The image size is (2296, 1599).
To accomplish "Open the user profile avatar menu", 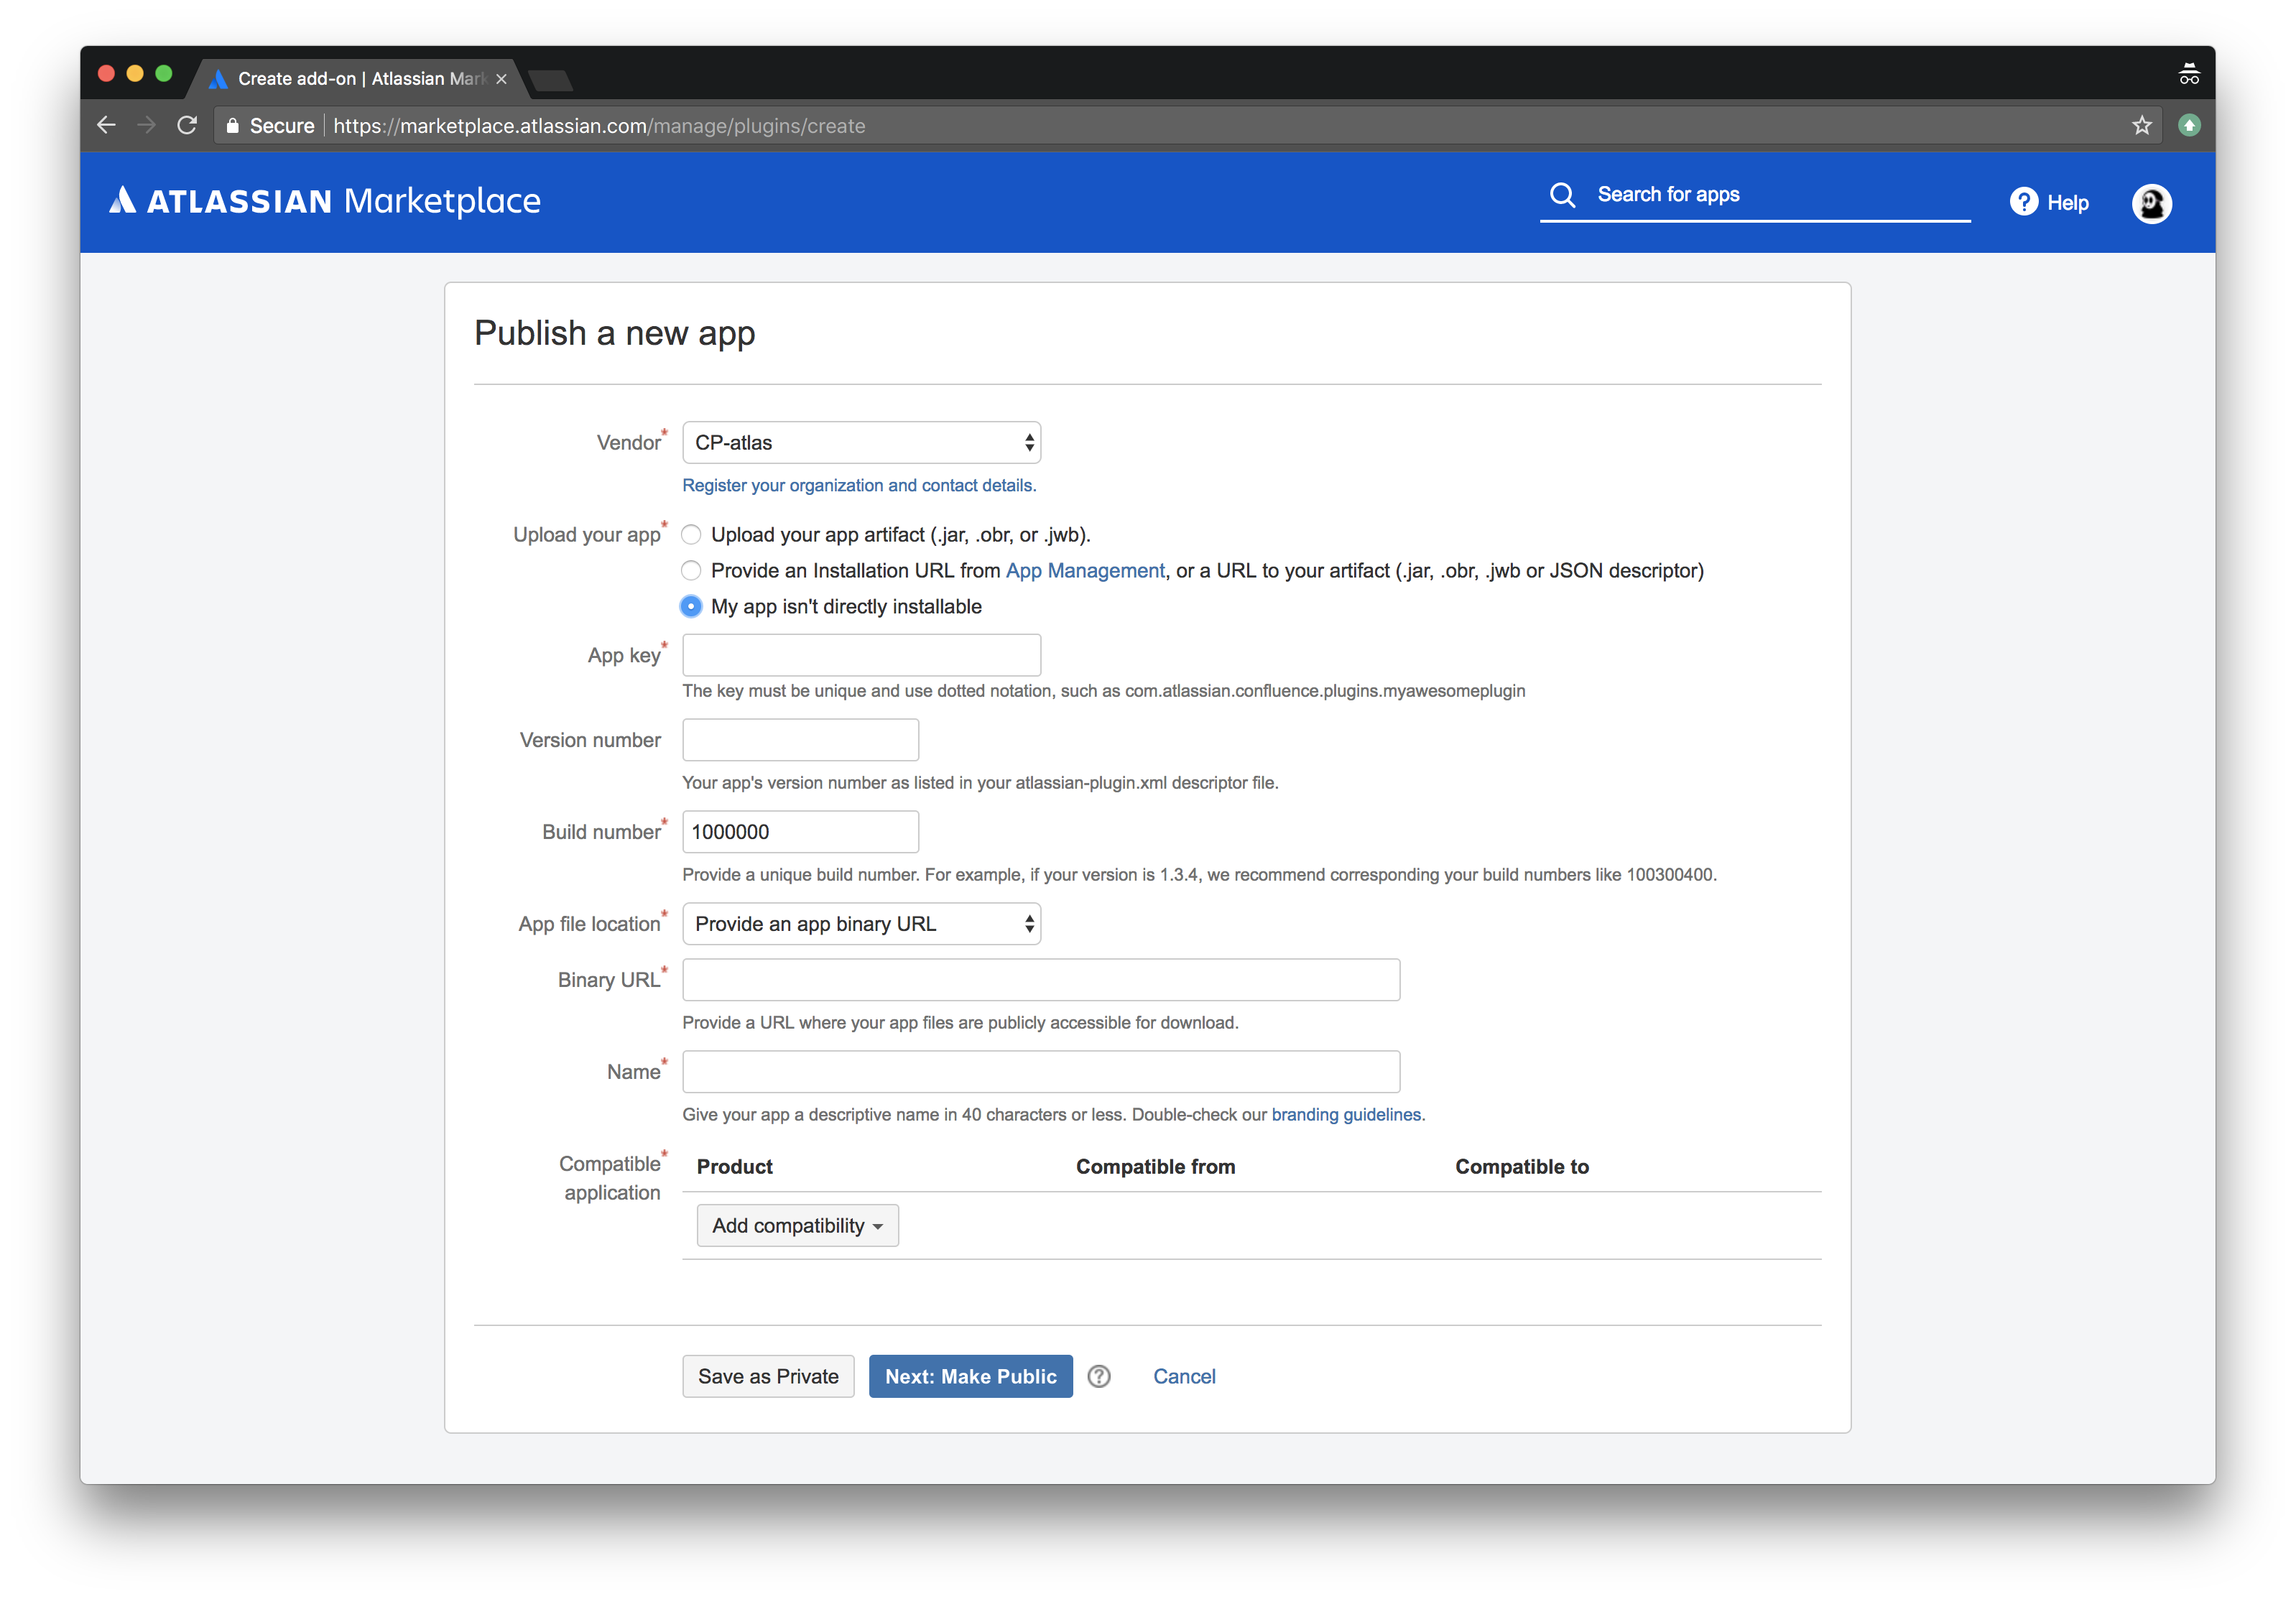I will click(x=2151, y=203).
